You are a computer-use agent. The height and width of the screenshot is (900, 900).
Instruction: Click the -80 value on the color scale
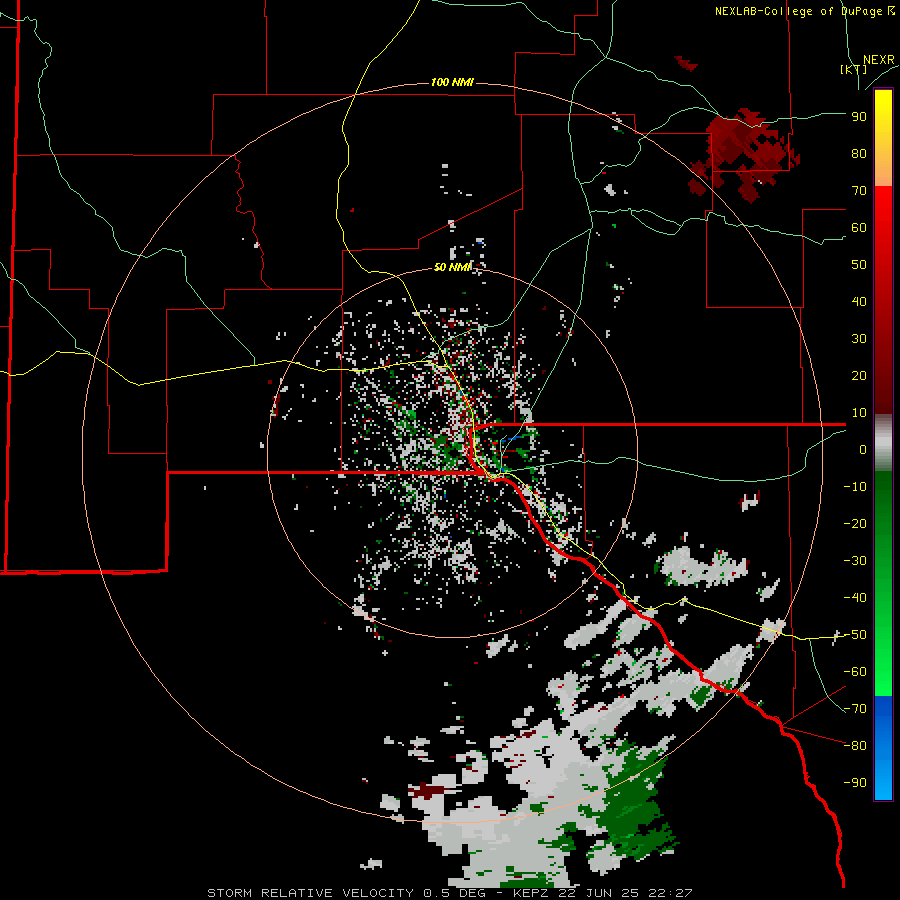click(x=855, y=746)
